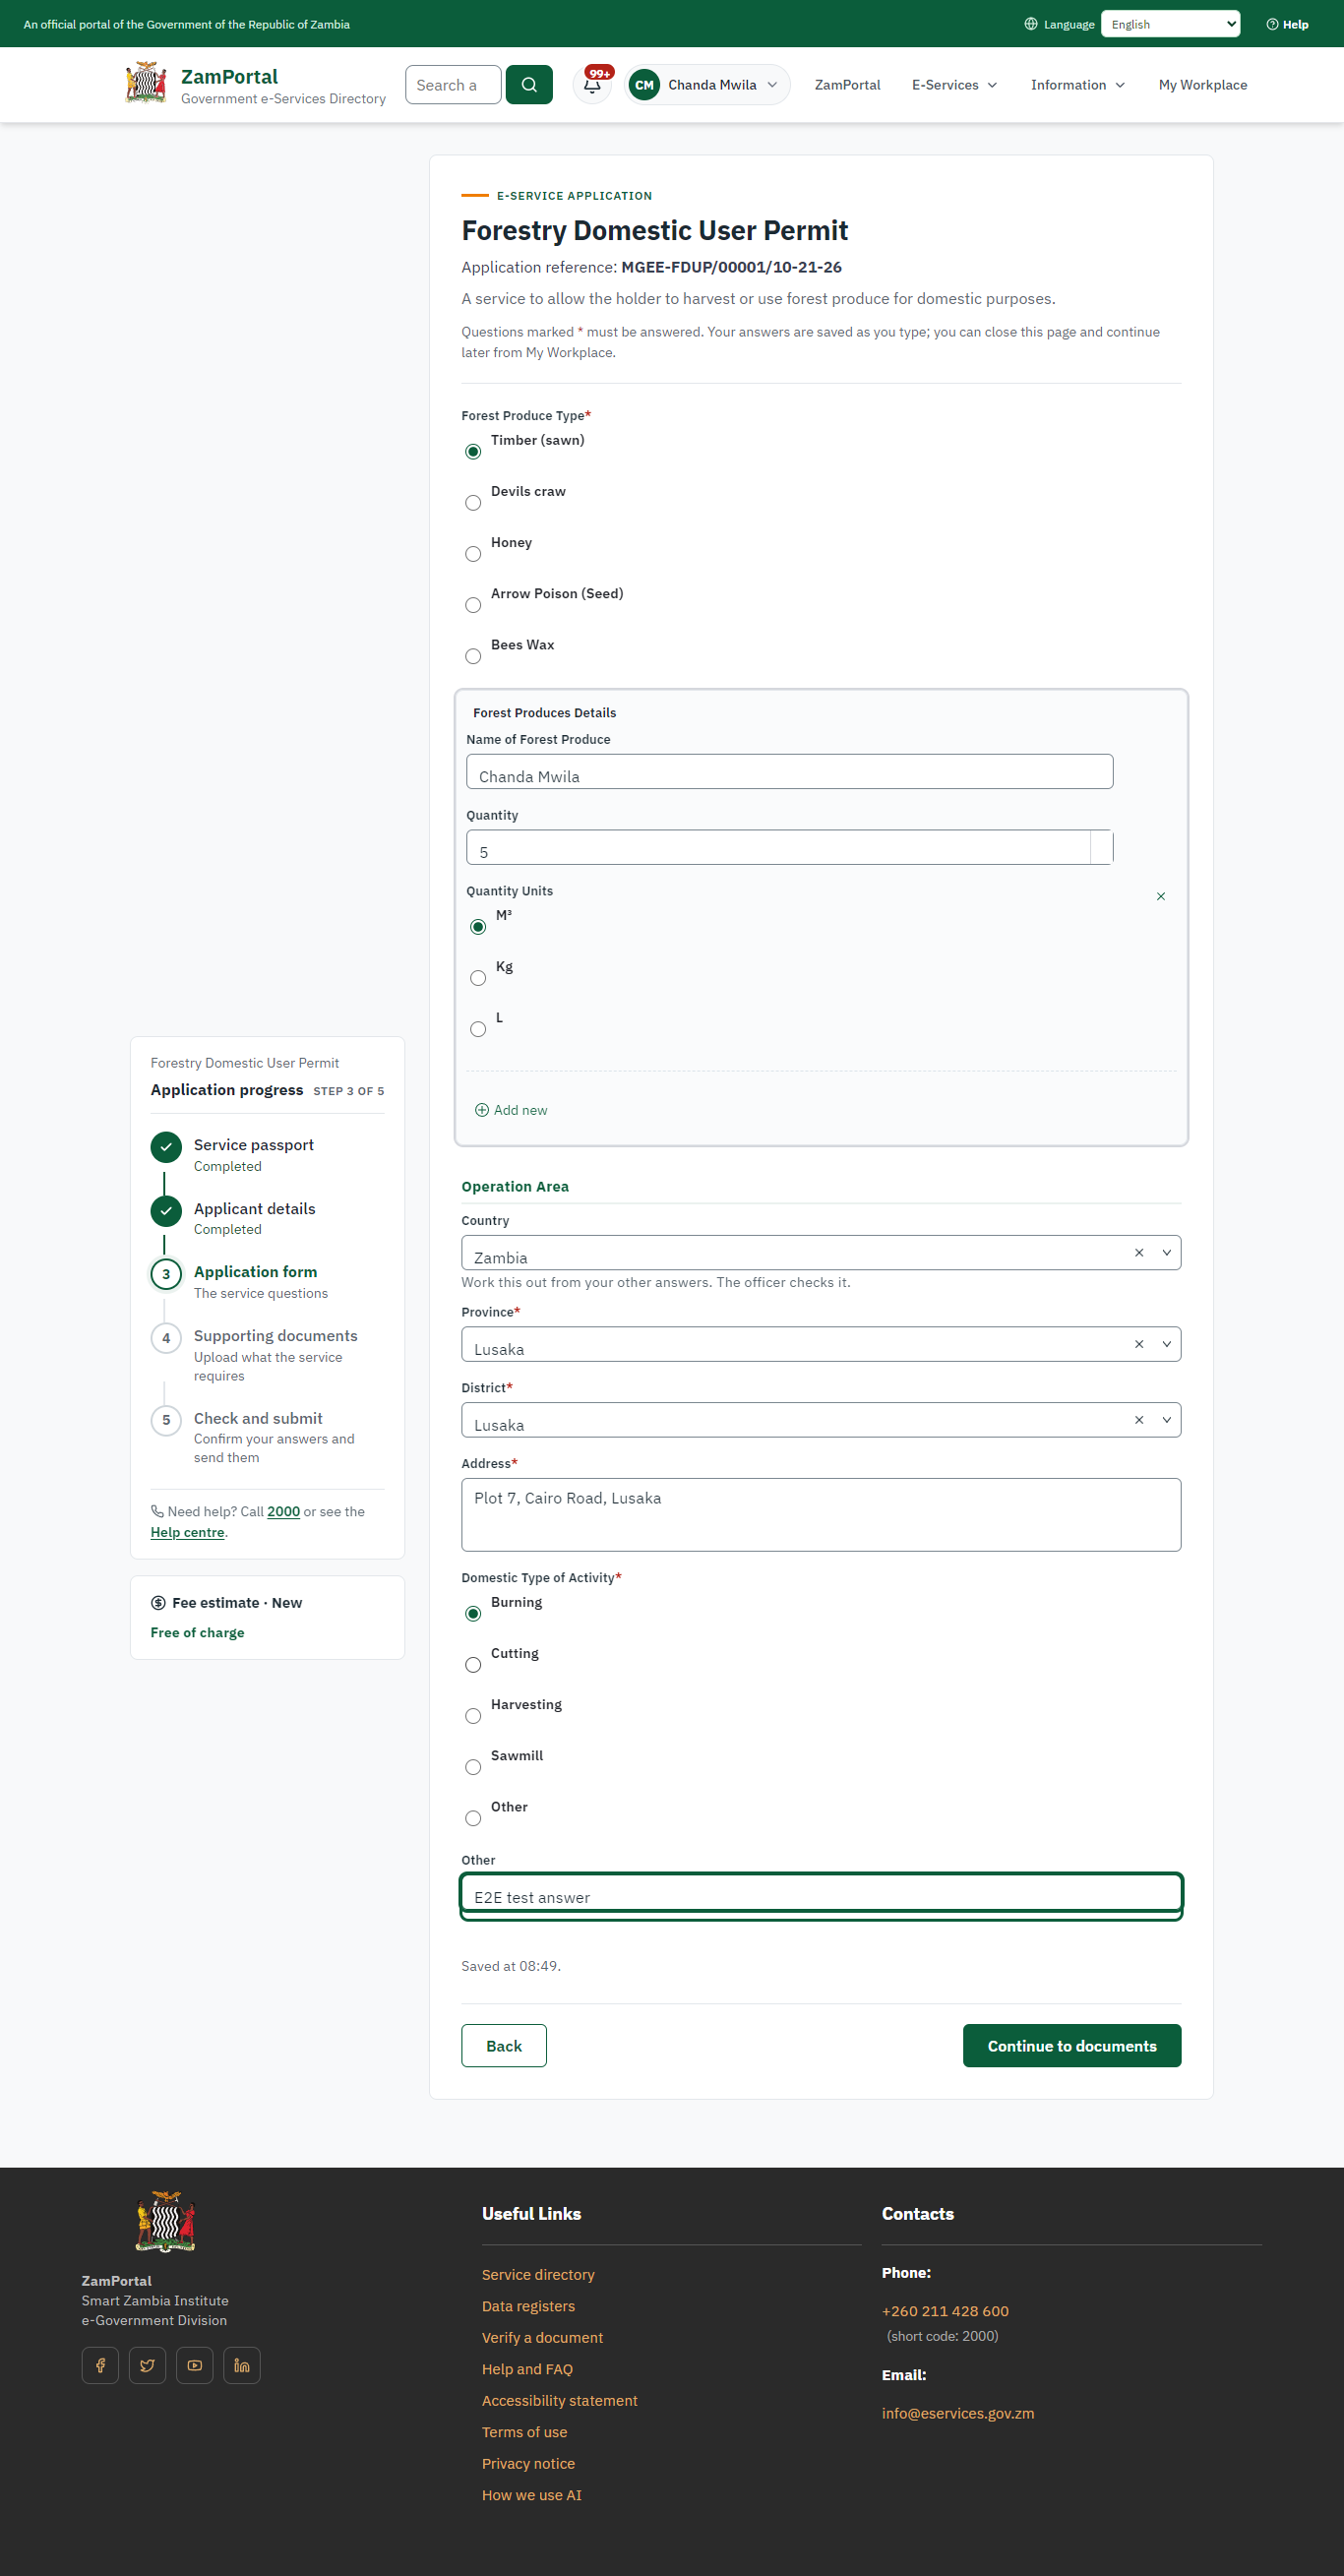Select the Honey radio option

coord(473,554)
